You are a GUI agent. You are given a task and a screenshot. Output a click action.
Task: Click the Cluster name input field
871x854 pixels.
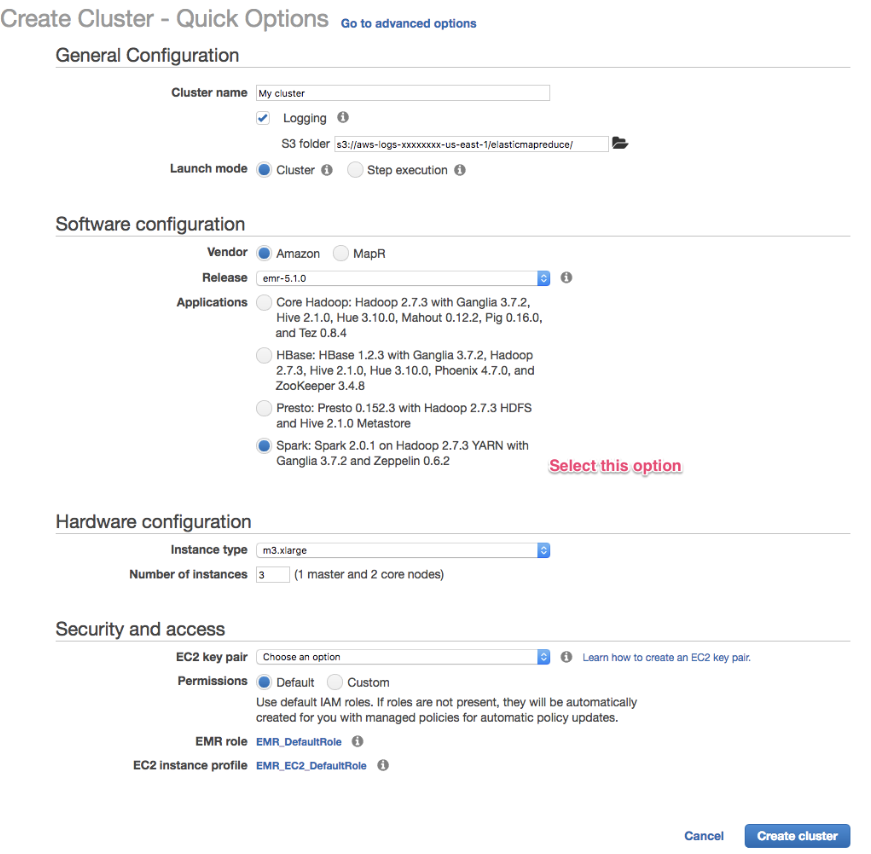(403, 93)
